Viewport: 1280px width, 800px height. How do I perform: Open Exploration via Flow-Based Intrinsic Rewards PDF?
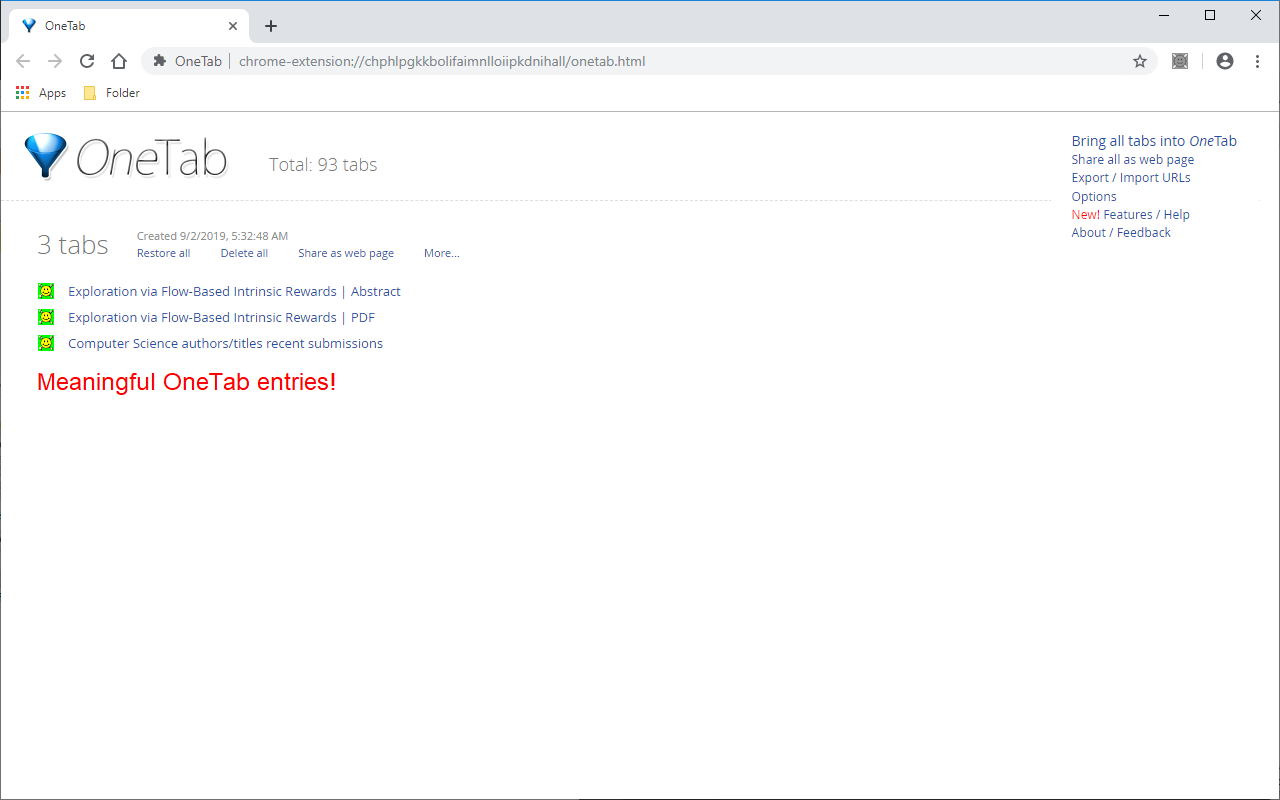coord(221,317)
